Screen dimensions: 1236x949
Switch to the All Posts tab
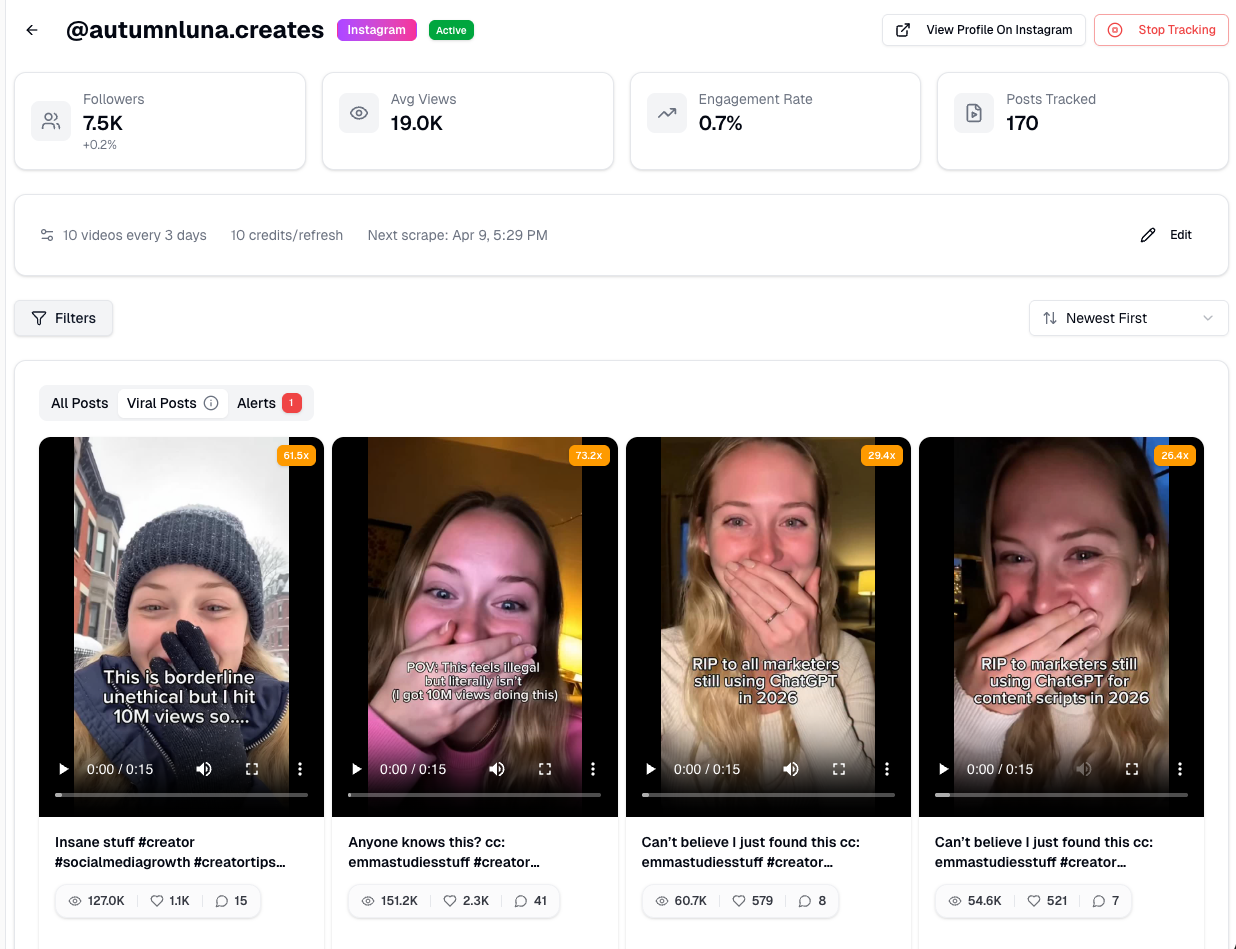[79, 403]
